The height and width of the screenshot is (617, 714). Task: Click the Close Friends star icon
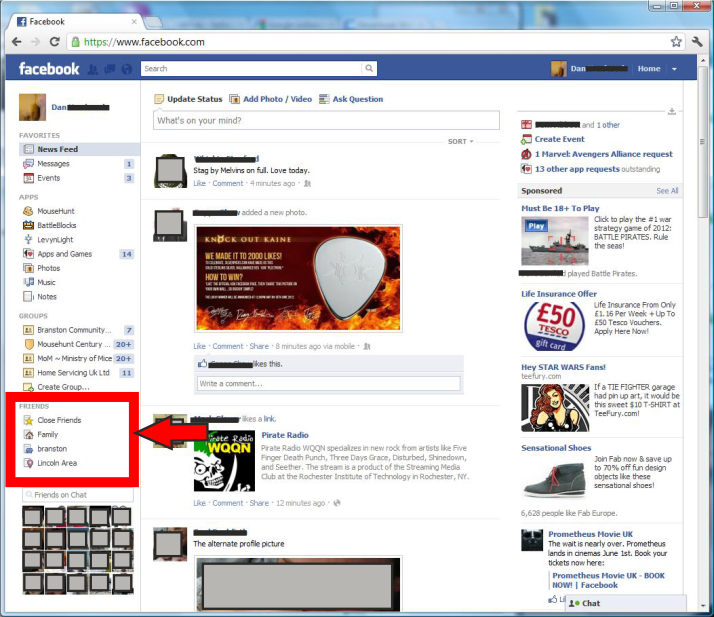(x=28, y=420)
